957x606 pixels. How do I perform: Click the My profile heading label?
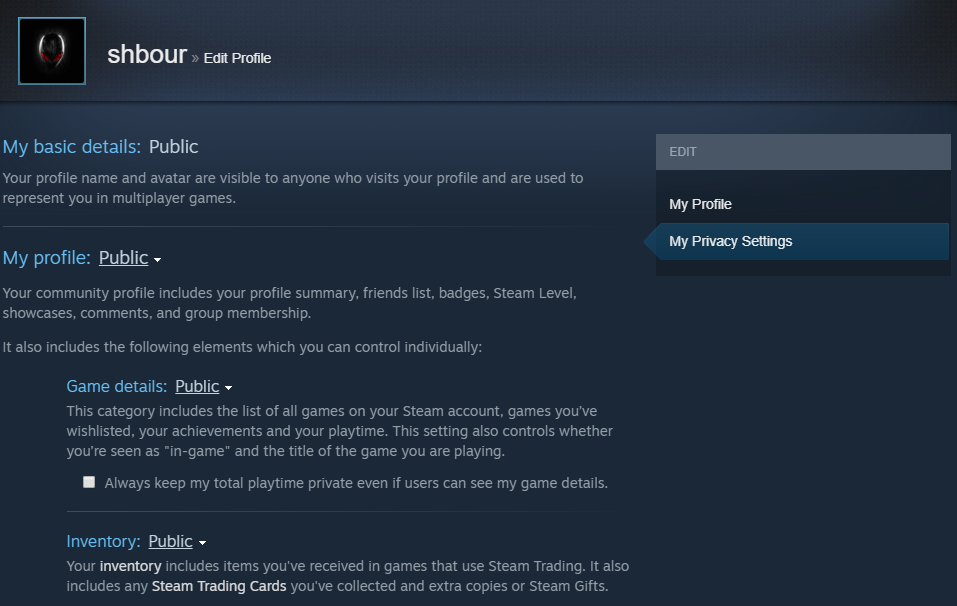pyautogui.click(x=46, y=258)
